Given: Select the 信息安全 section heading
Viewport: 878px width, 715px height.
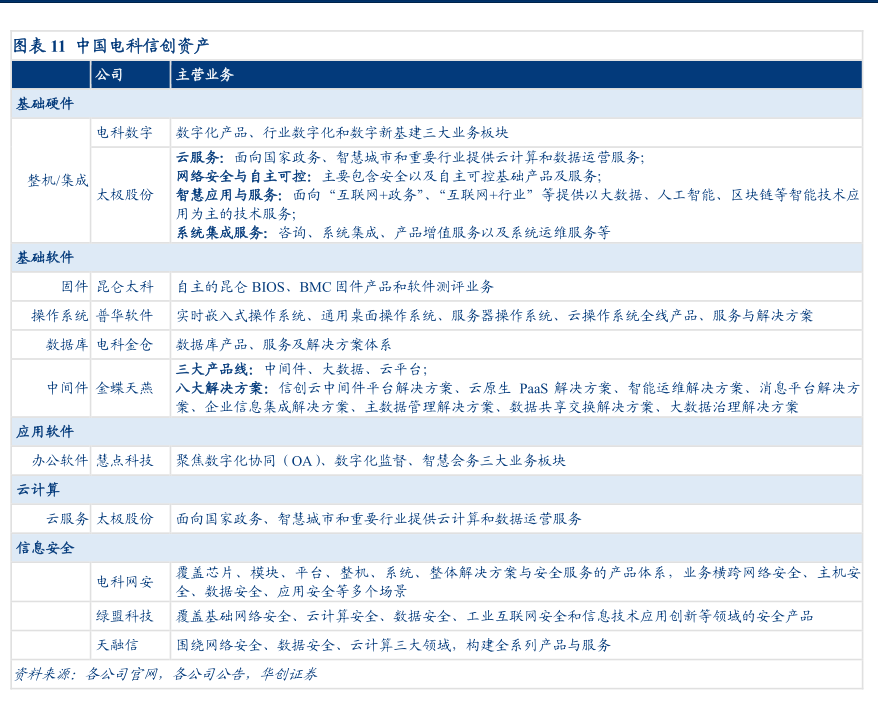Looking at the screenshot, I should click(x=45, y=548).
